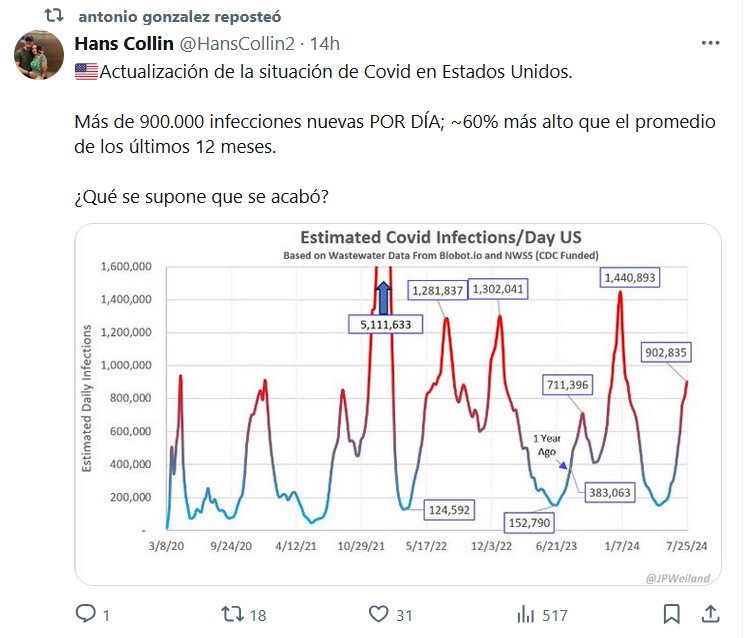The image size is (748, 638).
Task: Click the reply count showing 1
Action: point(106,615)
